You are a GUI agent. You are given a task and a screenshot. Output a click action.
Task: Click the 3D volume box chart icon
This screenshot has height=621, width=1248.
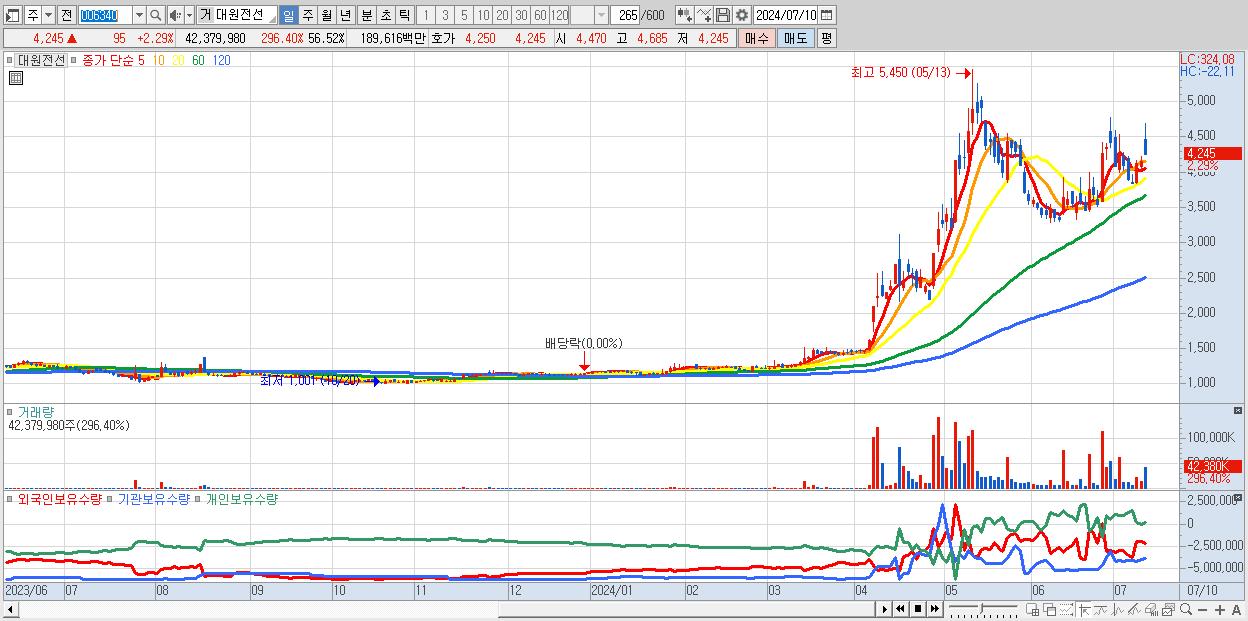[1152, 610]
